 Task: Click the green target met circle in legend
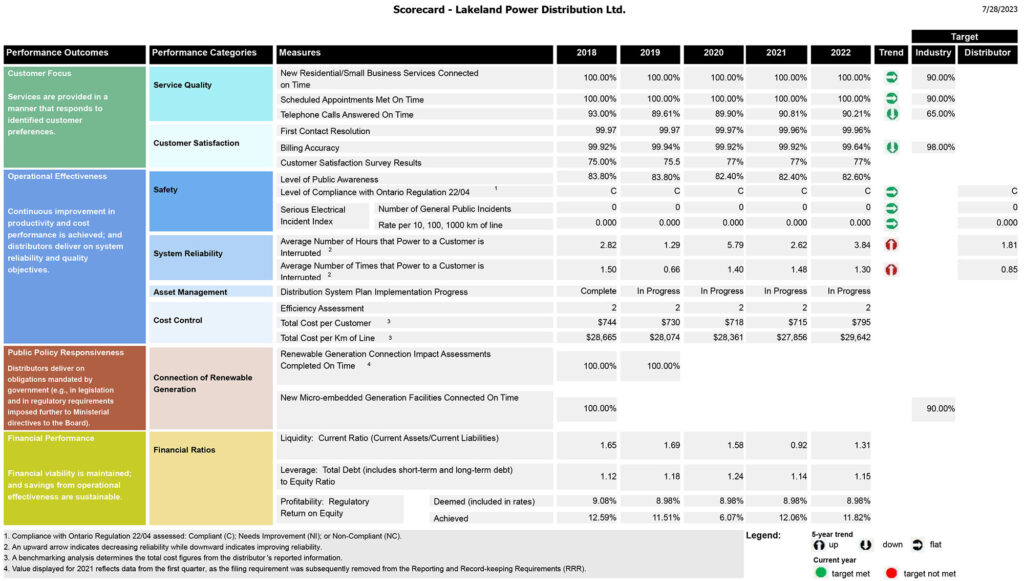(x=821, y=573)
